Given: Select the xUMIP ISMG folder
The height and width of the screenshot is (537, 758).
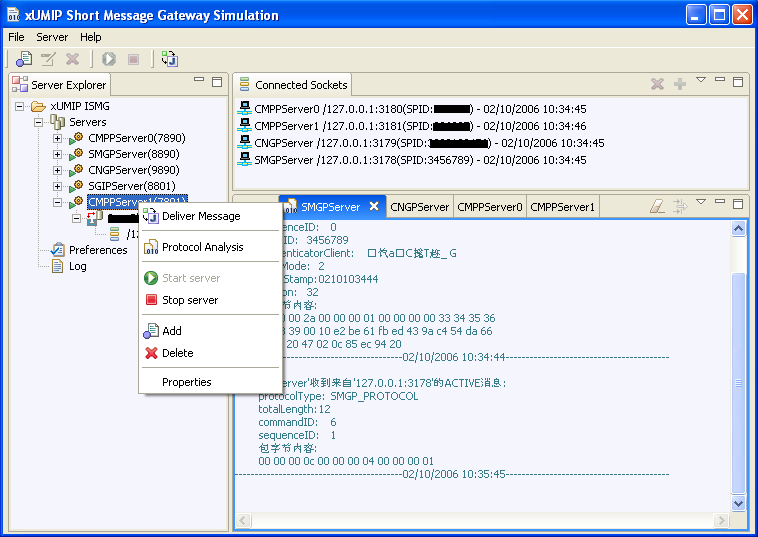Looking at the screenshot, I should (80, 106).
